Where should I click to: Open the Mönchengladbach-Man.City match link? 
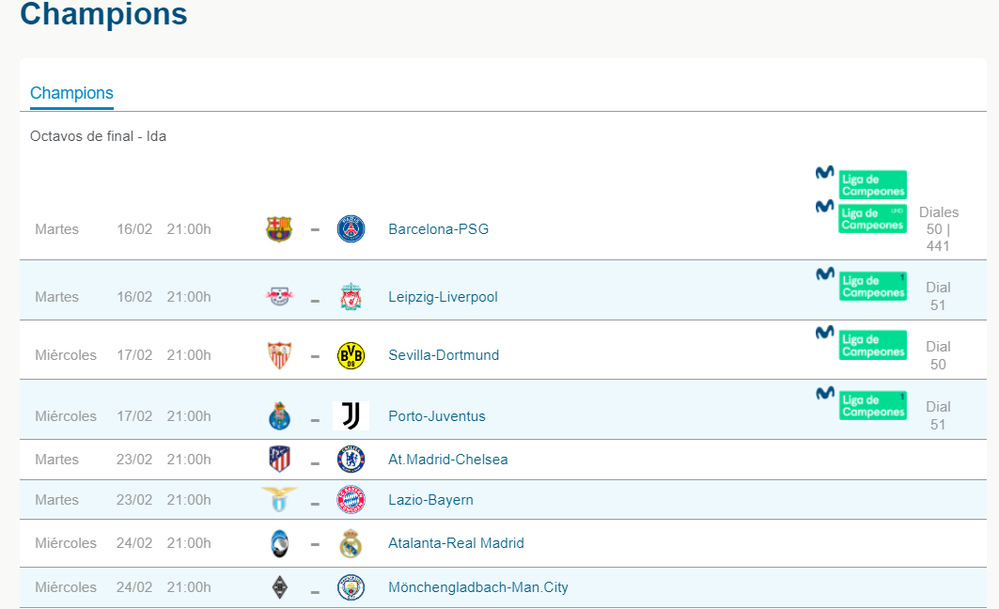pyautogui.click(x=478, y=587)
